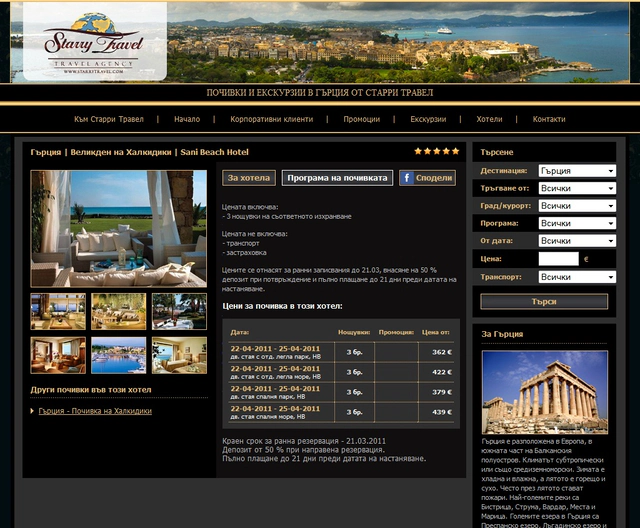Open the evening terrace seating thumbnail
Viewport: 640px width, 528px height.
click(118, 311)
